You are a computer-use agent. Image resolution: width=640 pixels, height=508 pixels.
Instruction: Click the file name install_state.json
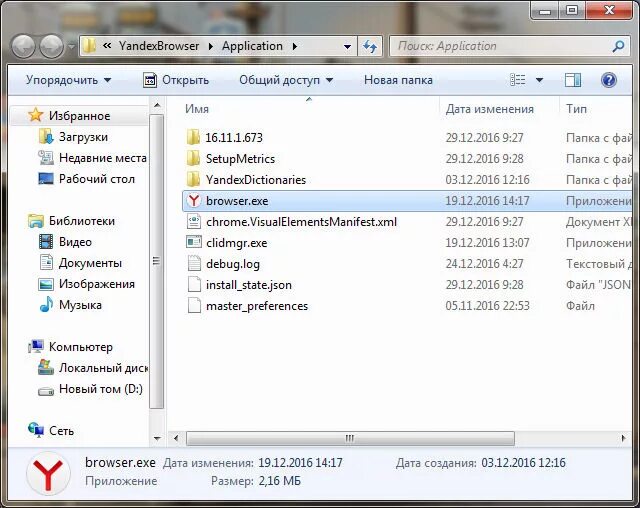tap(249, 285)
